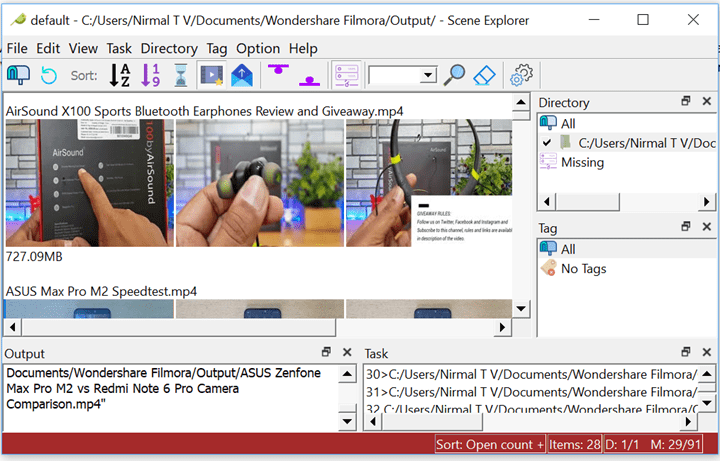Click AirSound X100 Sports Bluetooth Earphones file name
This screenshot has width=720, height=461.
click(204, 111)
